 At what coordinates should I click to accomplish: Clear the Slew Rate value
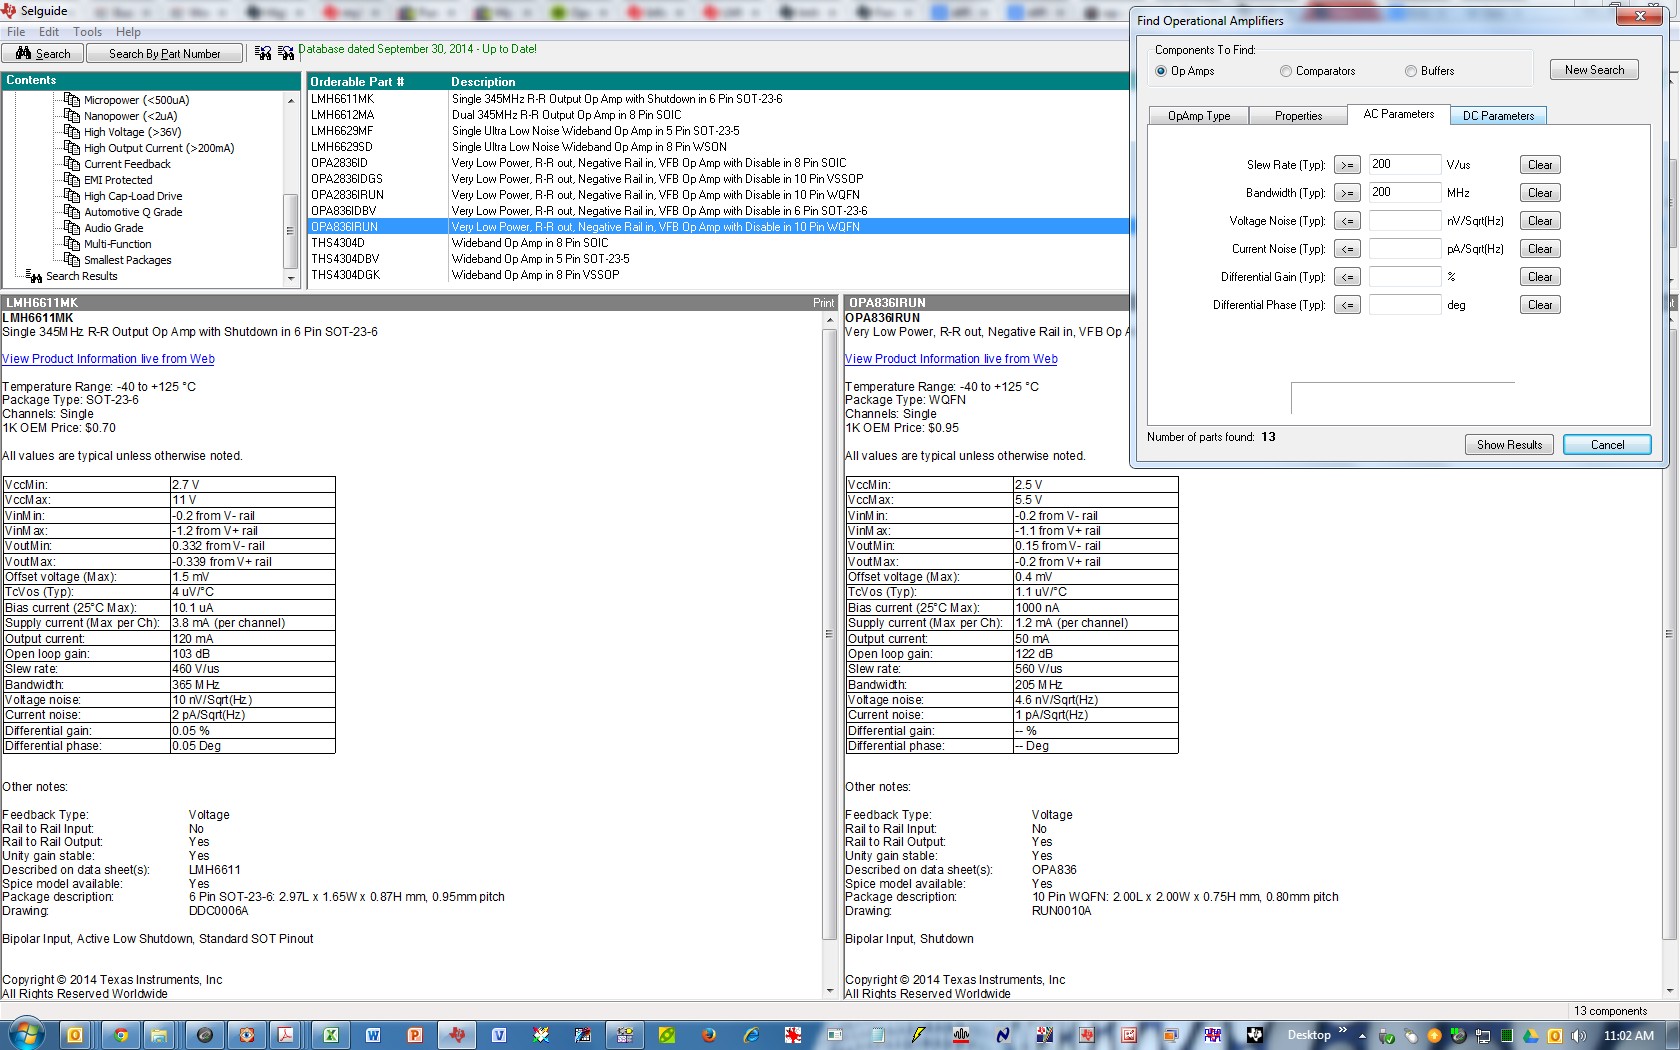1540,165
